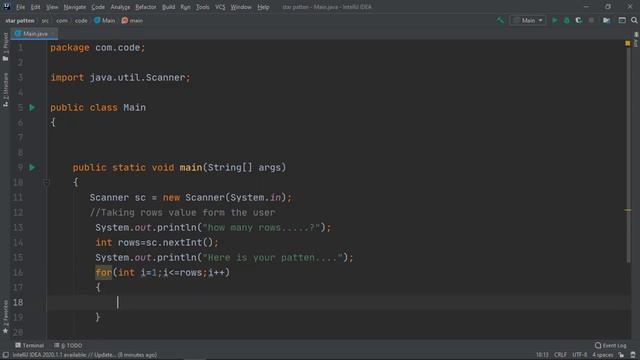
Task: Click the 'how many rows' string on line 13
Action: pos(261,228)
